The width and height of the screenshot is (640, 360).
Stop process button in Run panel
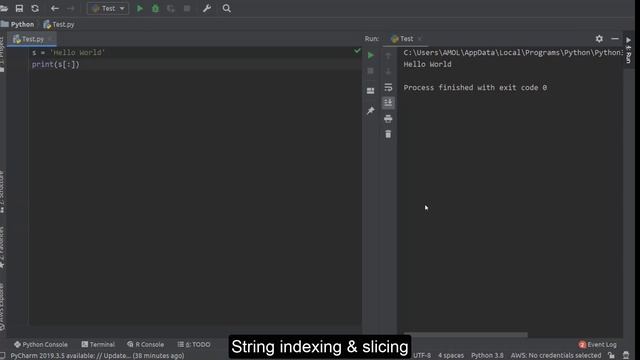(371, 71)
